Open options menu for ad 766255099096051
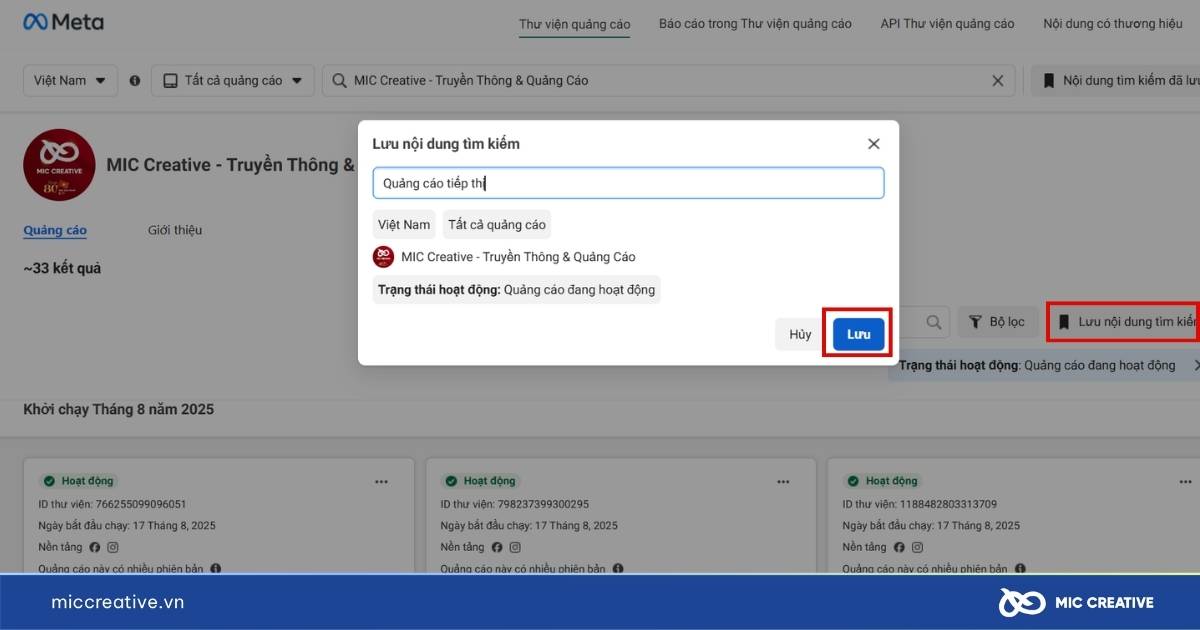This screenshot has width=1200, height=630. click(381, 481)
